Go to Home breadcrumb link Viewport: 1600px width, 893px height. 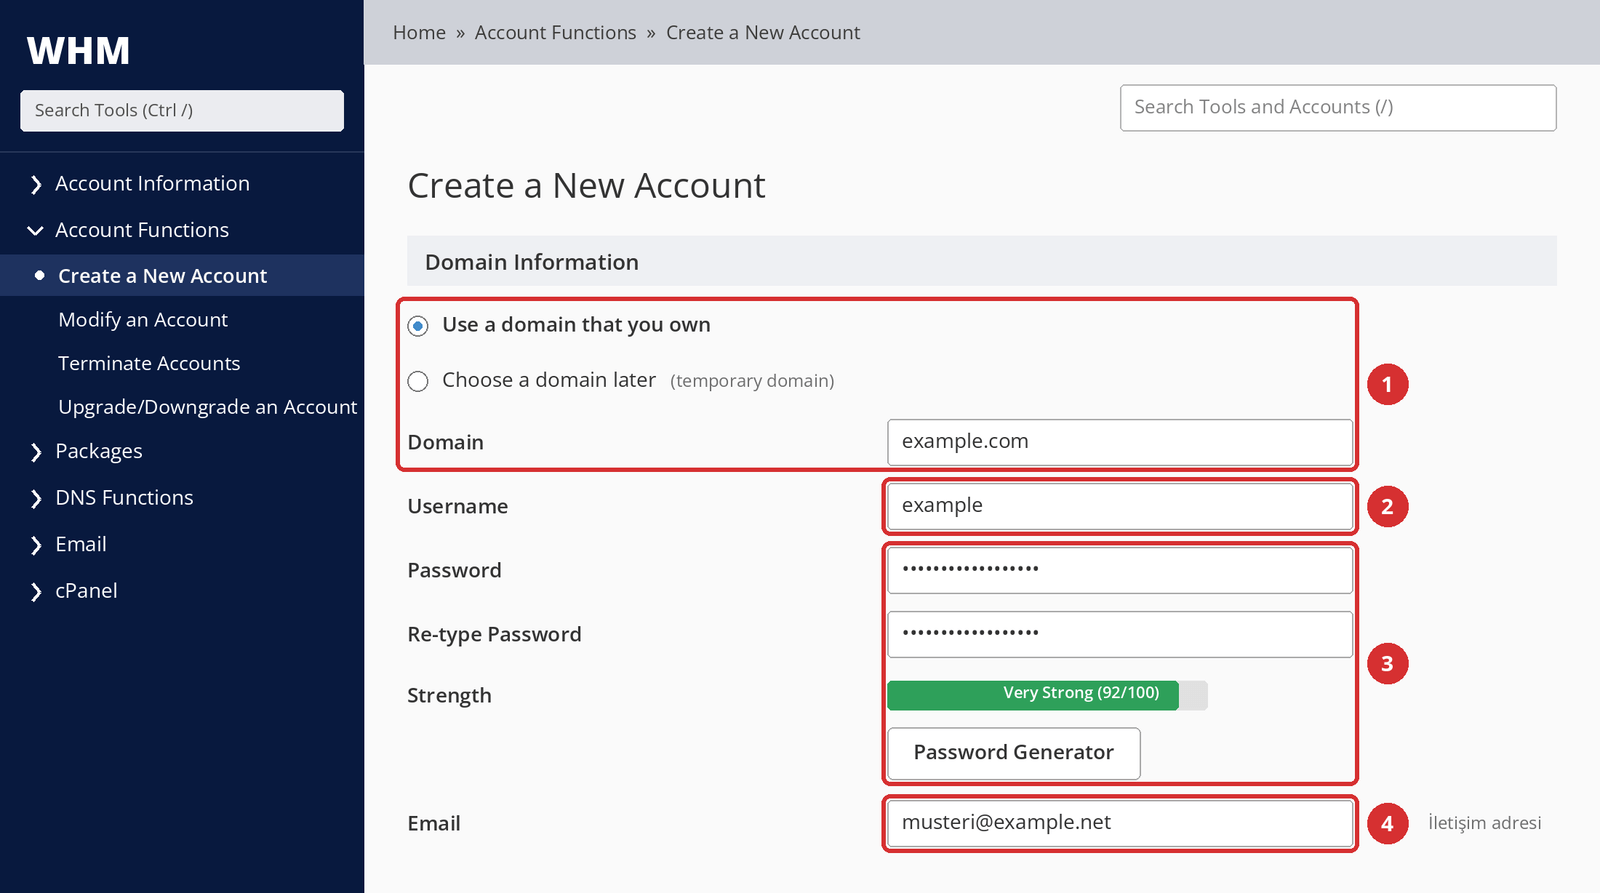pyautogui.click(x=419, y=33)
